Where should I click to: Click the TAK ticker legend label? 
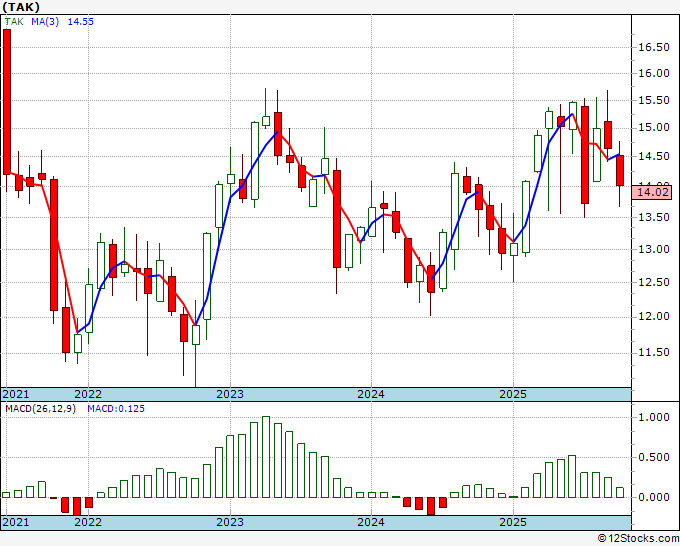[14, 21]
